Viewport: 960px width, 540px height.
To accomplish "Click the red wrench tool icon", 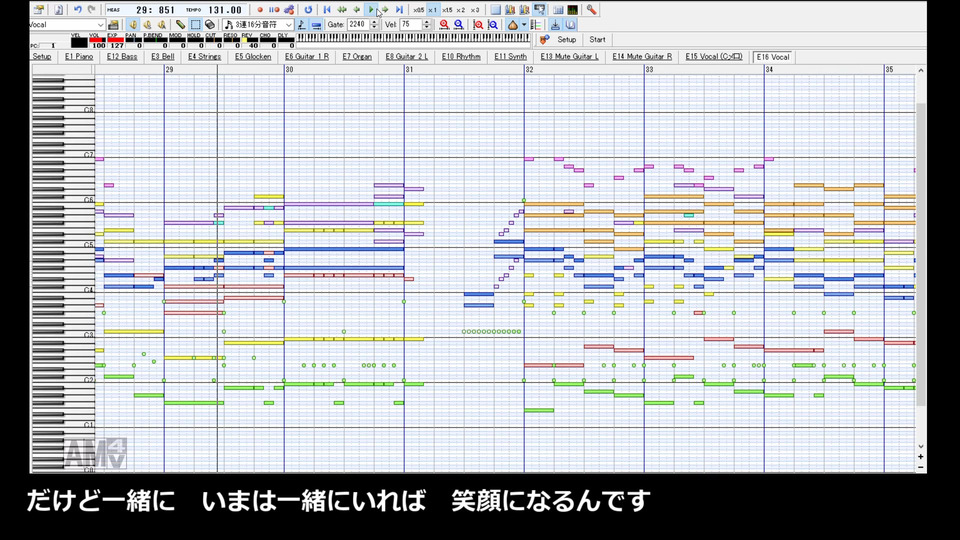I will 591,10.
